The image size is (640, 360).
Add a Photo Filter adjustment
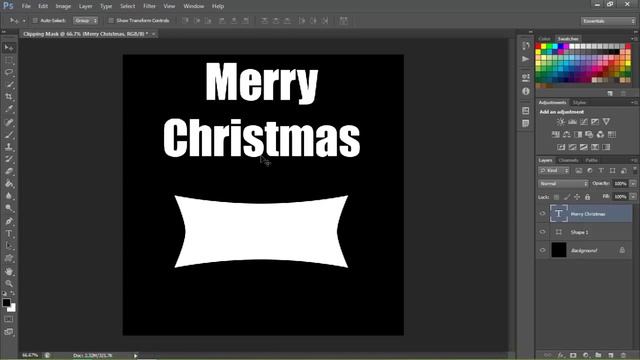tap(589, 134)
